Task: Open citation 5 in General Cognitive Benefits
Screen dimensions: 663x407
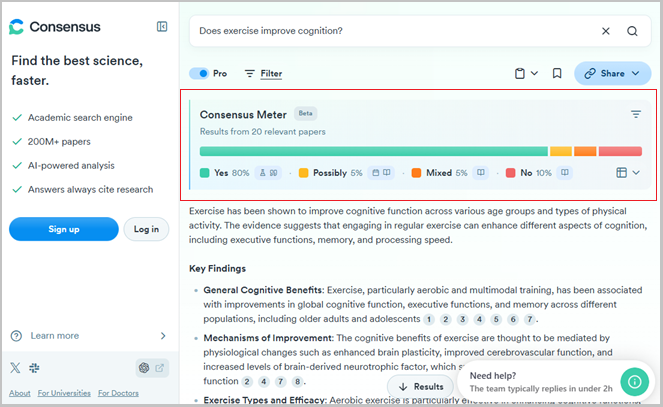Action: coord(496,320)
